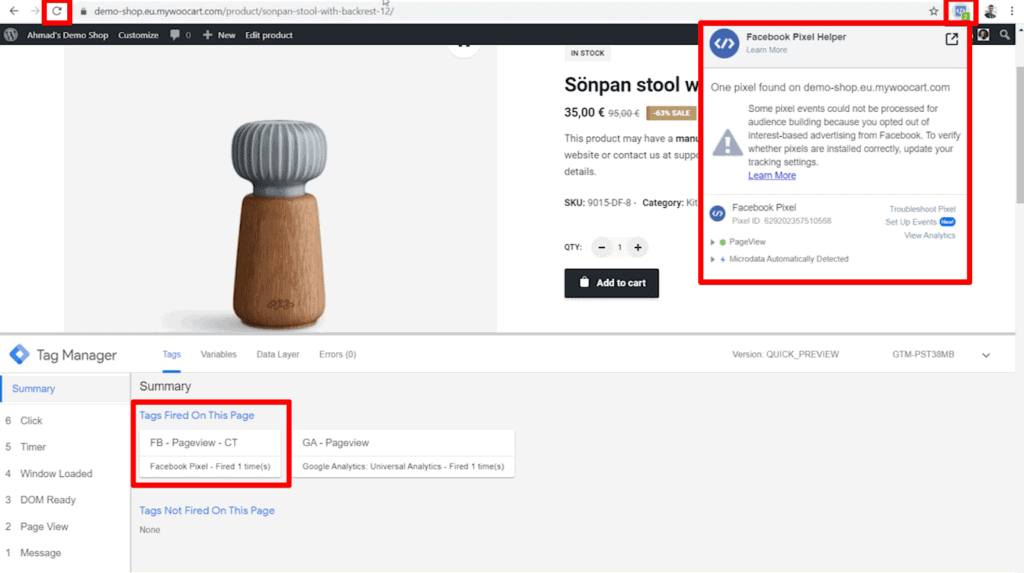
Task: Open Ahmad's Demo Shop admin menu
Action: click(67, 35)
